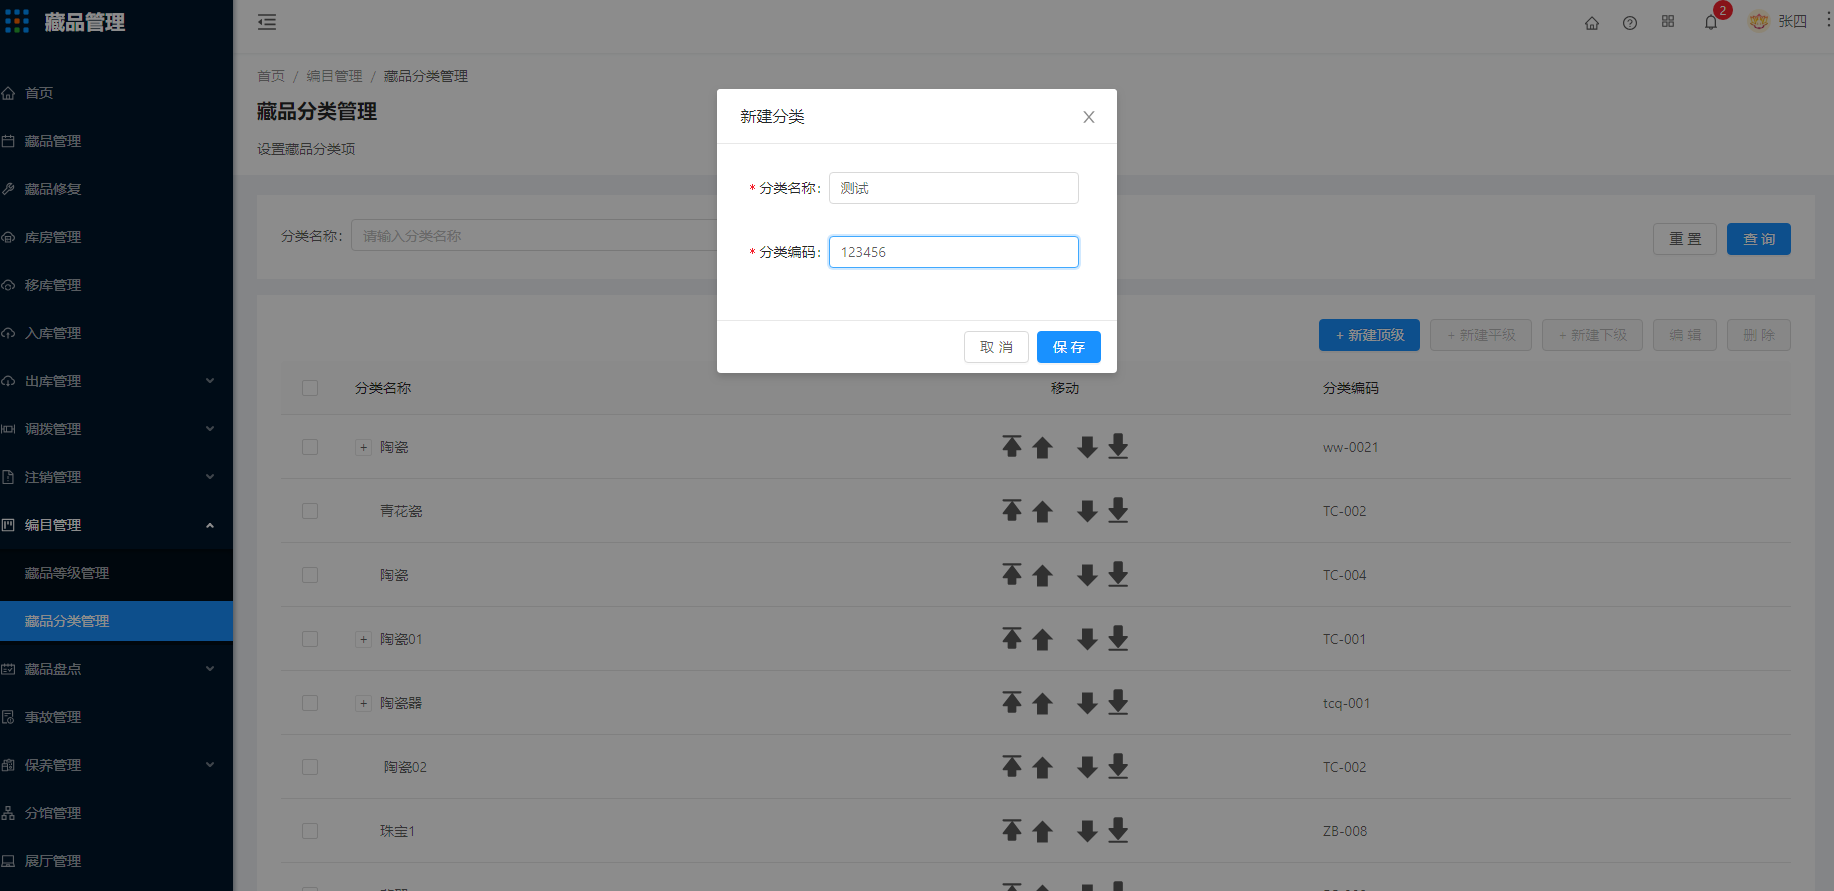Screen dimensions: 1834x891
Task: Check the 青花瓷 row checkbox
Action: coord(310,511)
